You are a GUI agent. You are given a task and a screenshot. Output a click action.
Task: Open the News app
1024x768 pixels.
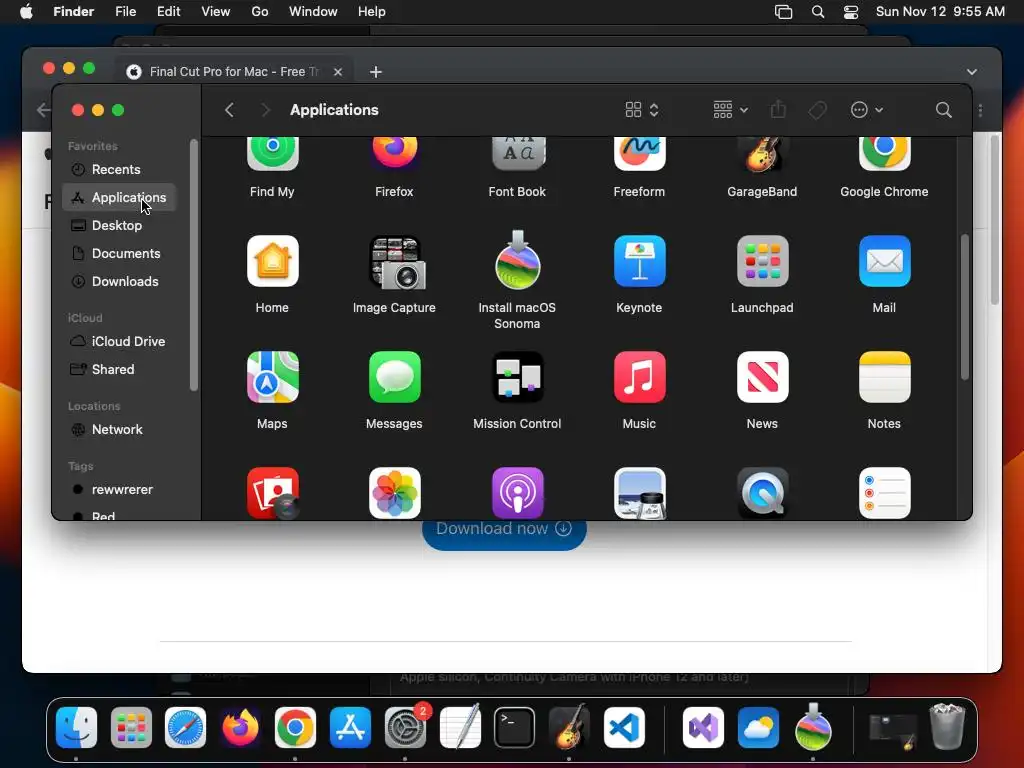762,377
